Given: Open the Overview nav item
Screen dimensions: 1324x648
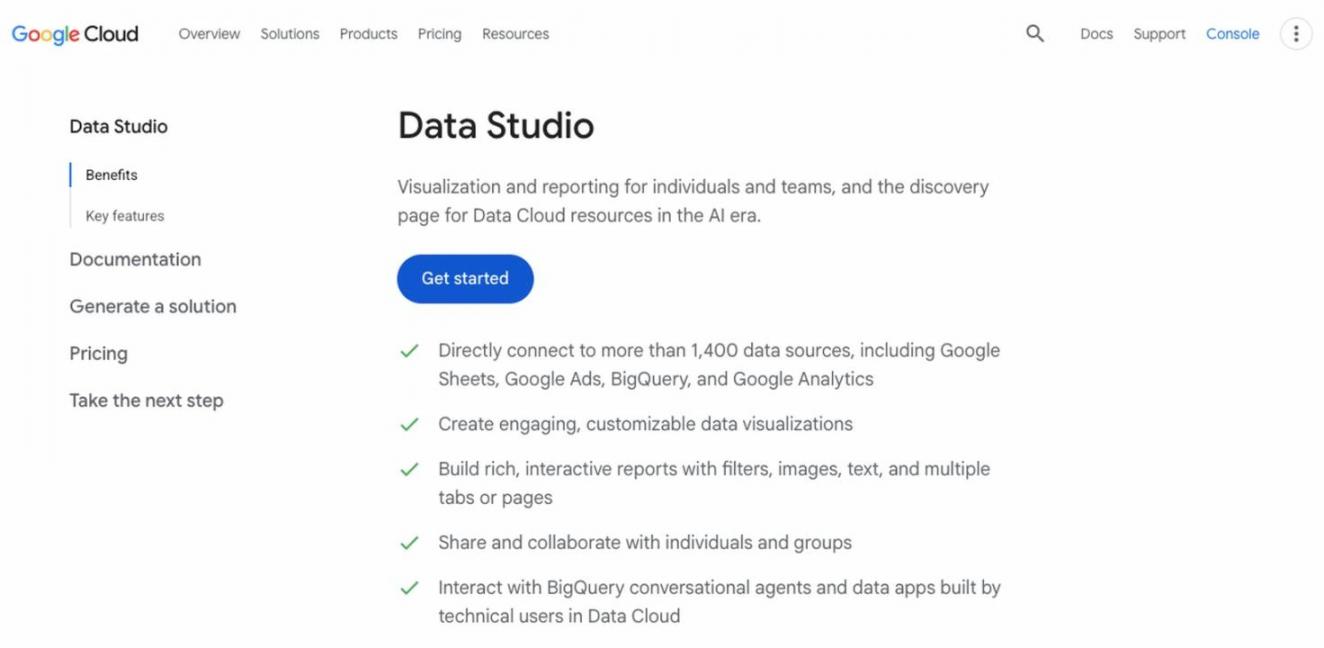Looking at the screenshot, I should [209, 34].
